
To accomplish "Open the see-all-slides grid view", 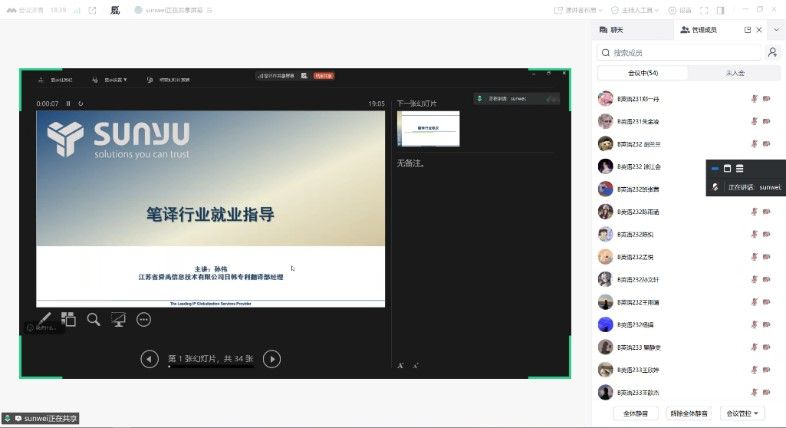I will 68,319.
